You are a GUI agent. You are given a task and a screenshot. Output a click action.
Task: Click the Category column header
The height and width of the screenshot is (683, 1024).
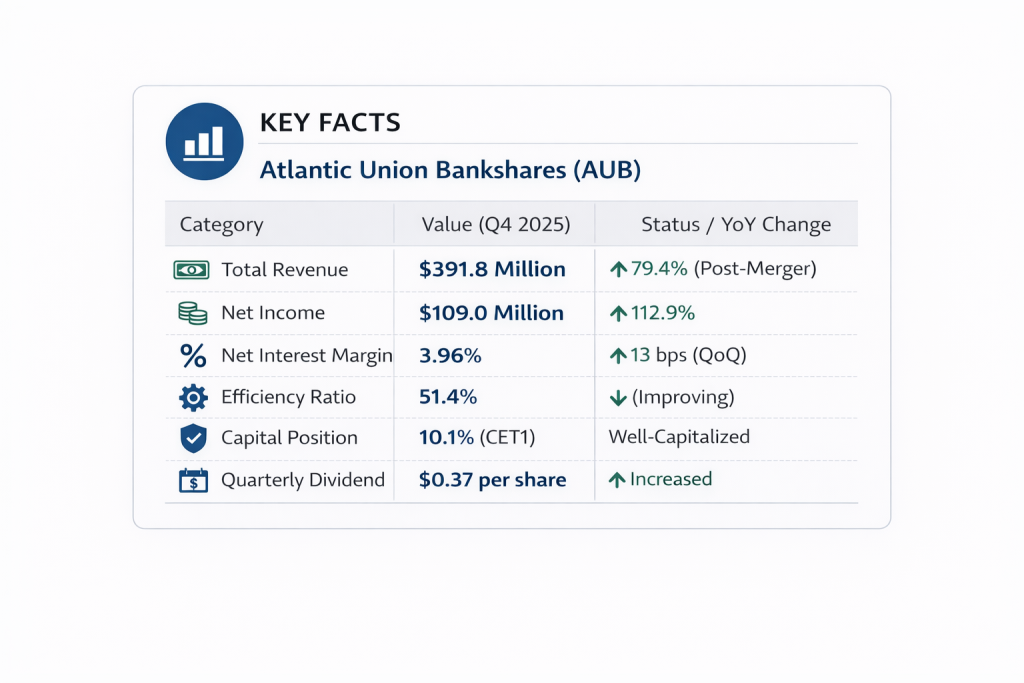point(221,224)
